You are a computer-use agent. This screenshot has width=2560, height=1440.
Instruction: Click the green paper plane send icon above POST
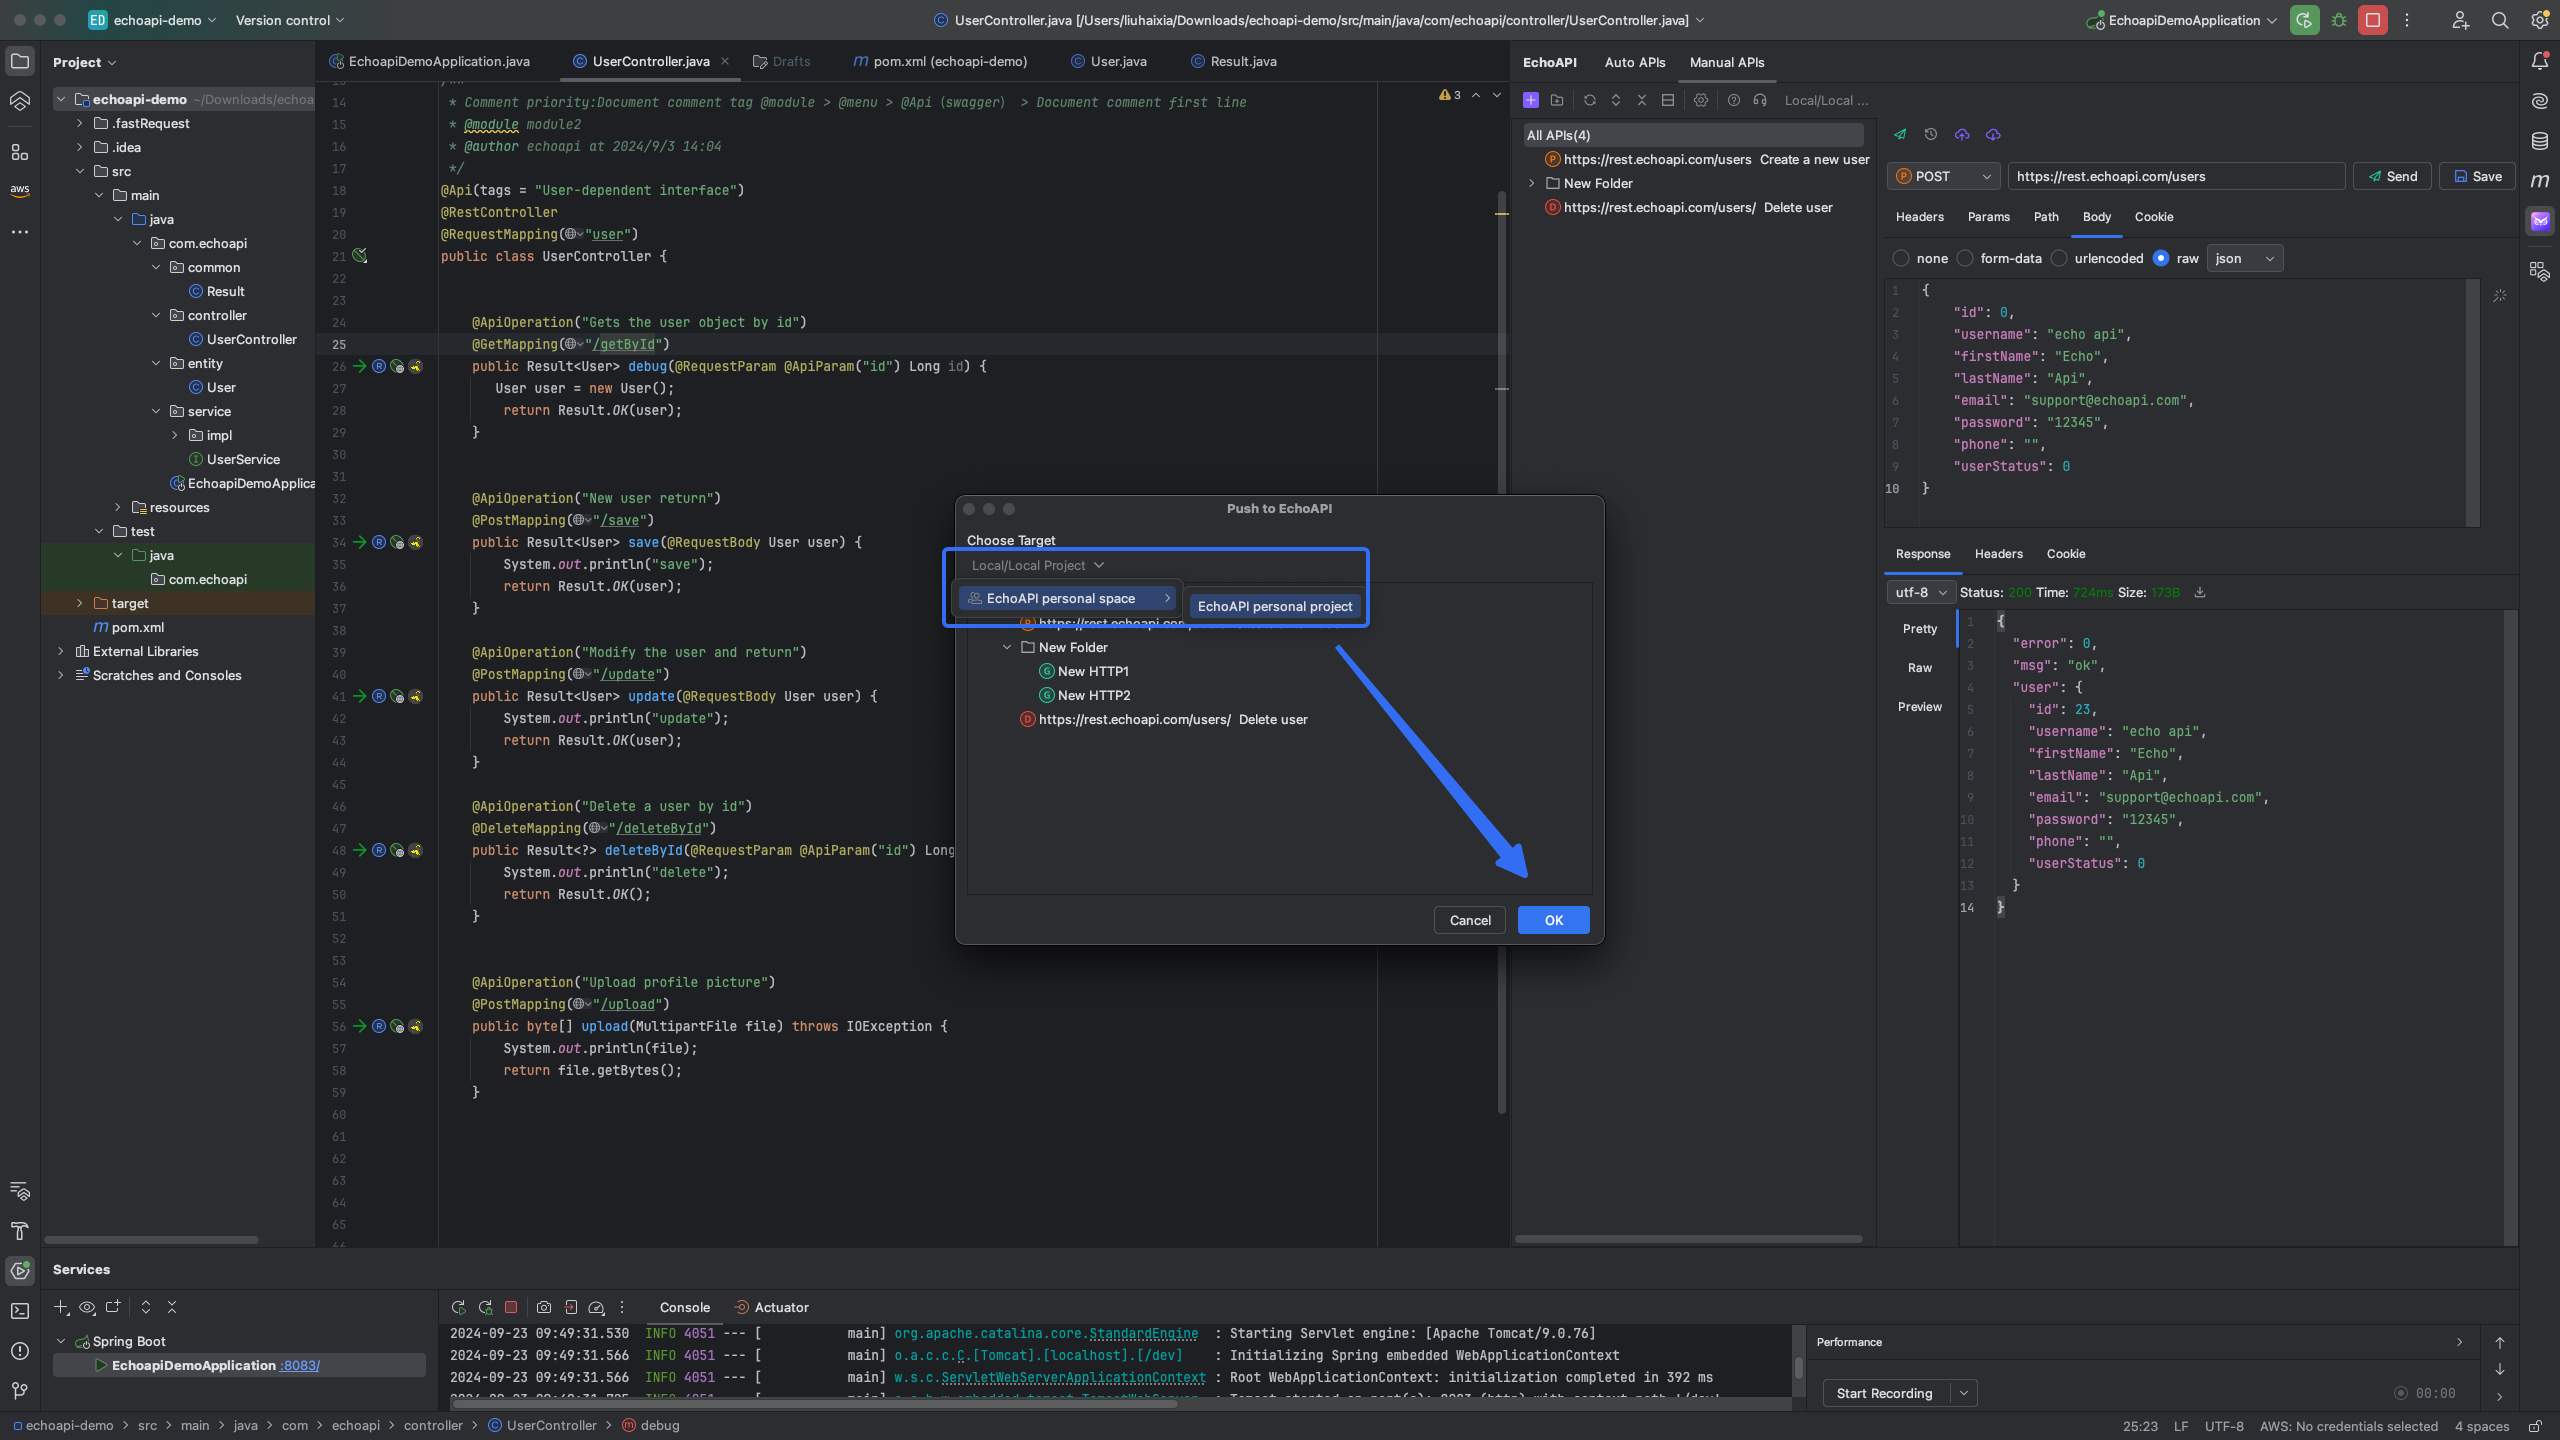pos(1900,134)
